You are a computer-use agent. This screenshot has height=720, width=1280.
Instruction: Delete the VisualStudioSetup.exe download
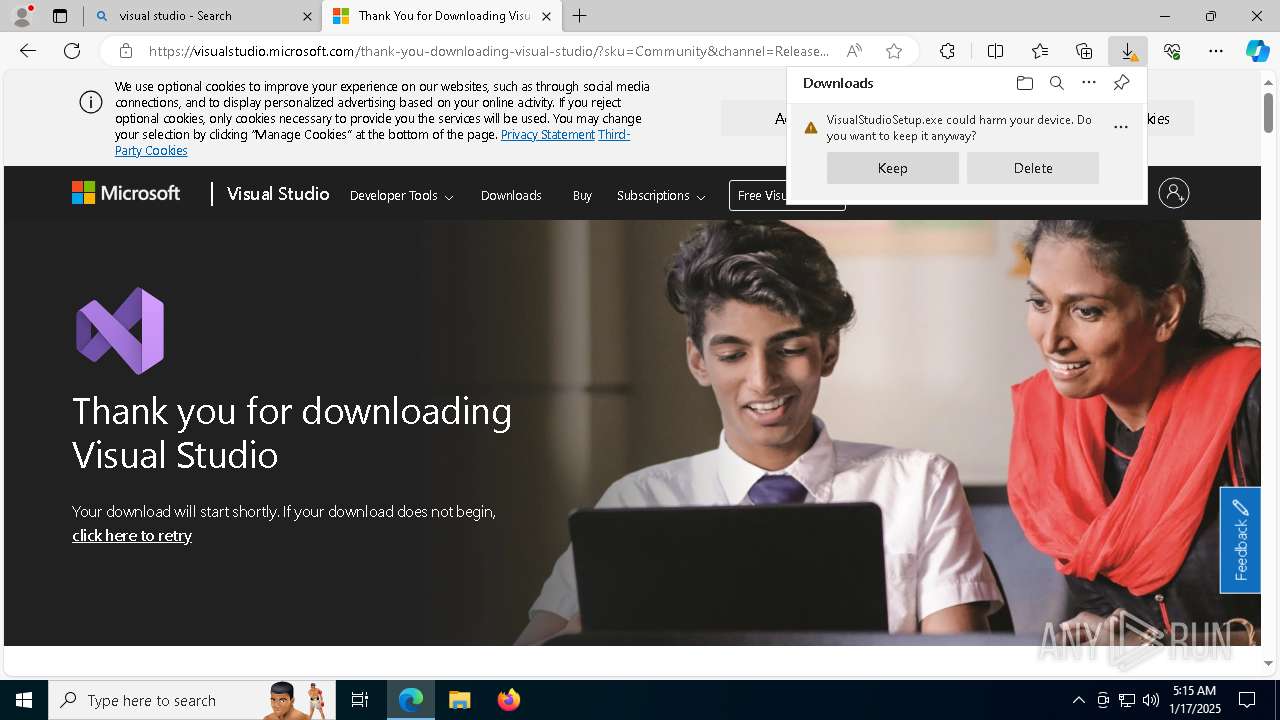coord(1033,168)
